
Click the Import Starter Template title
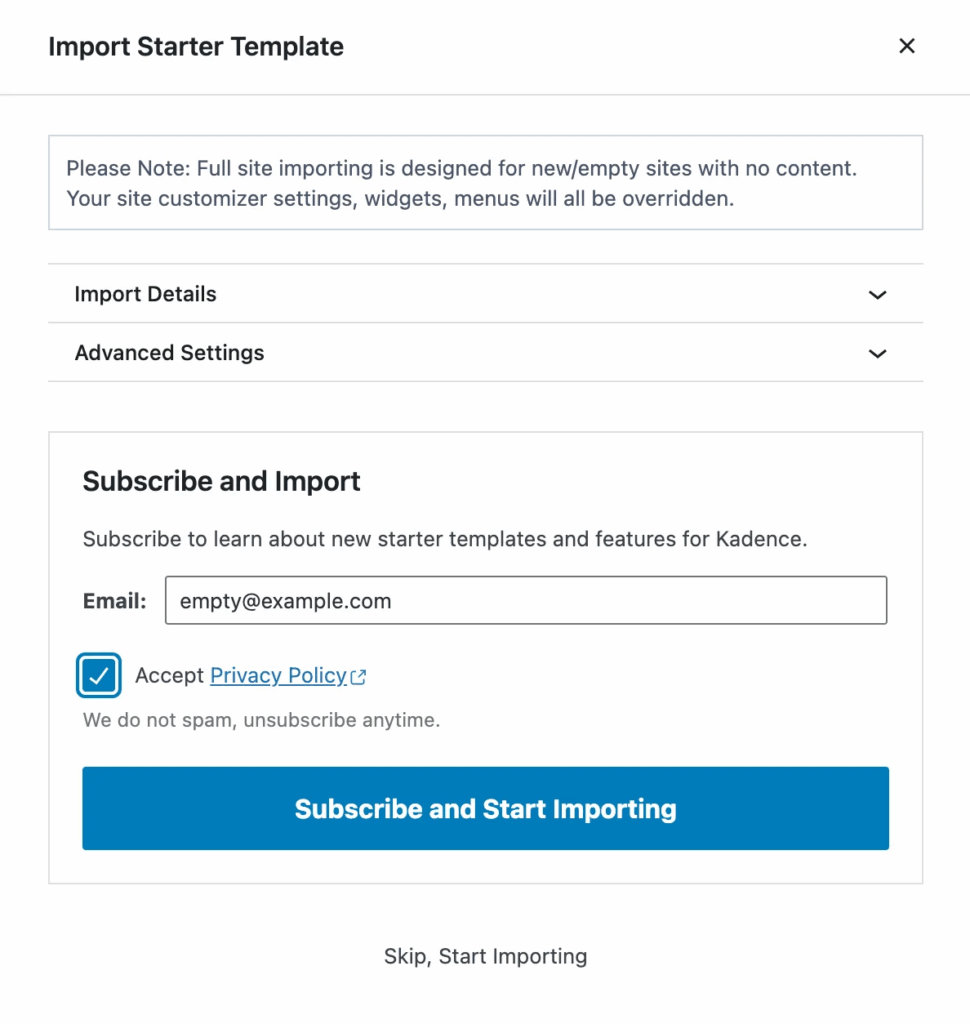click(x=196, y=46)
